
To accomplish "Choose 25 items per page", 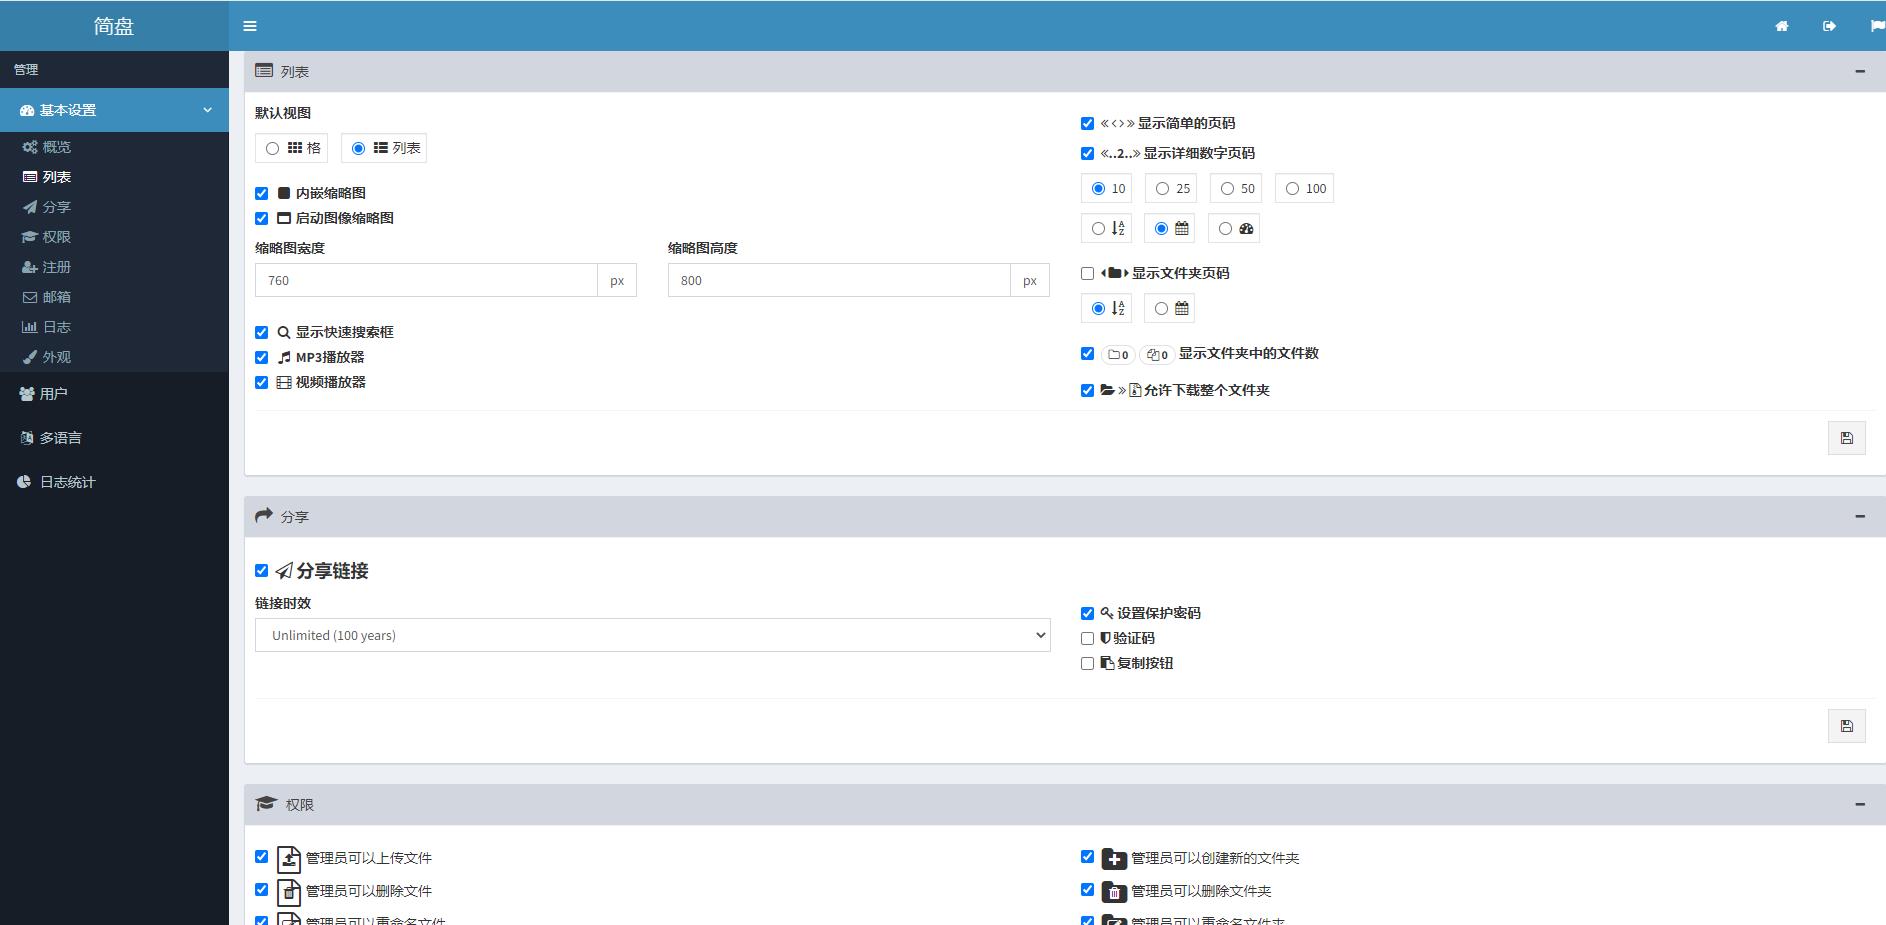I will [1162, 188].
